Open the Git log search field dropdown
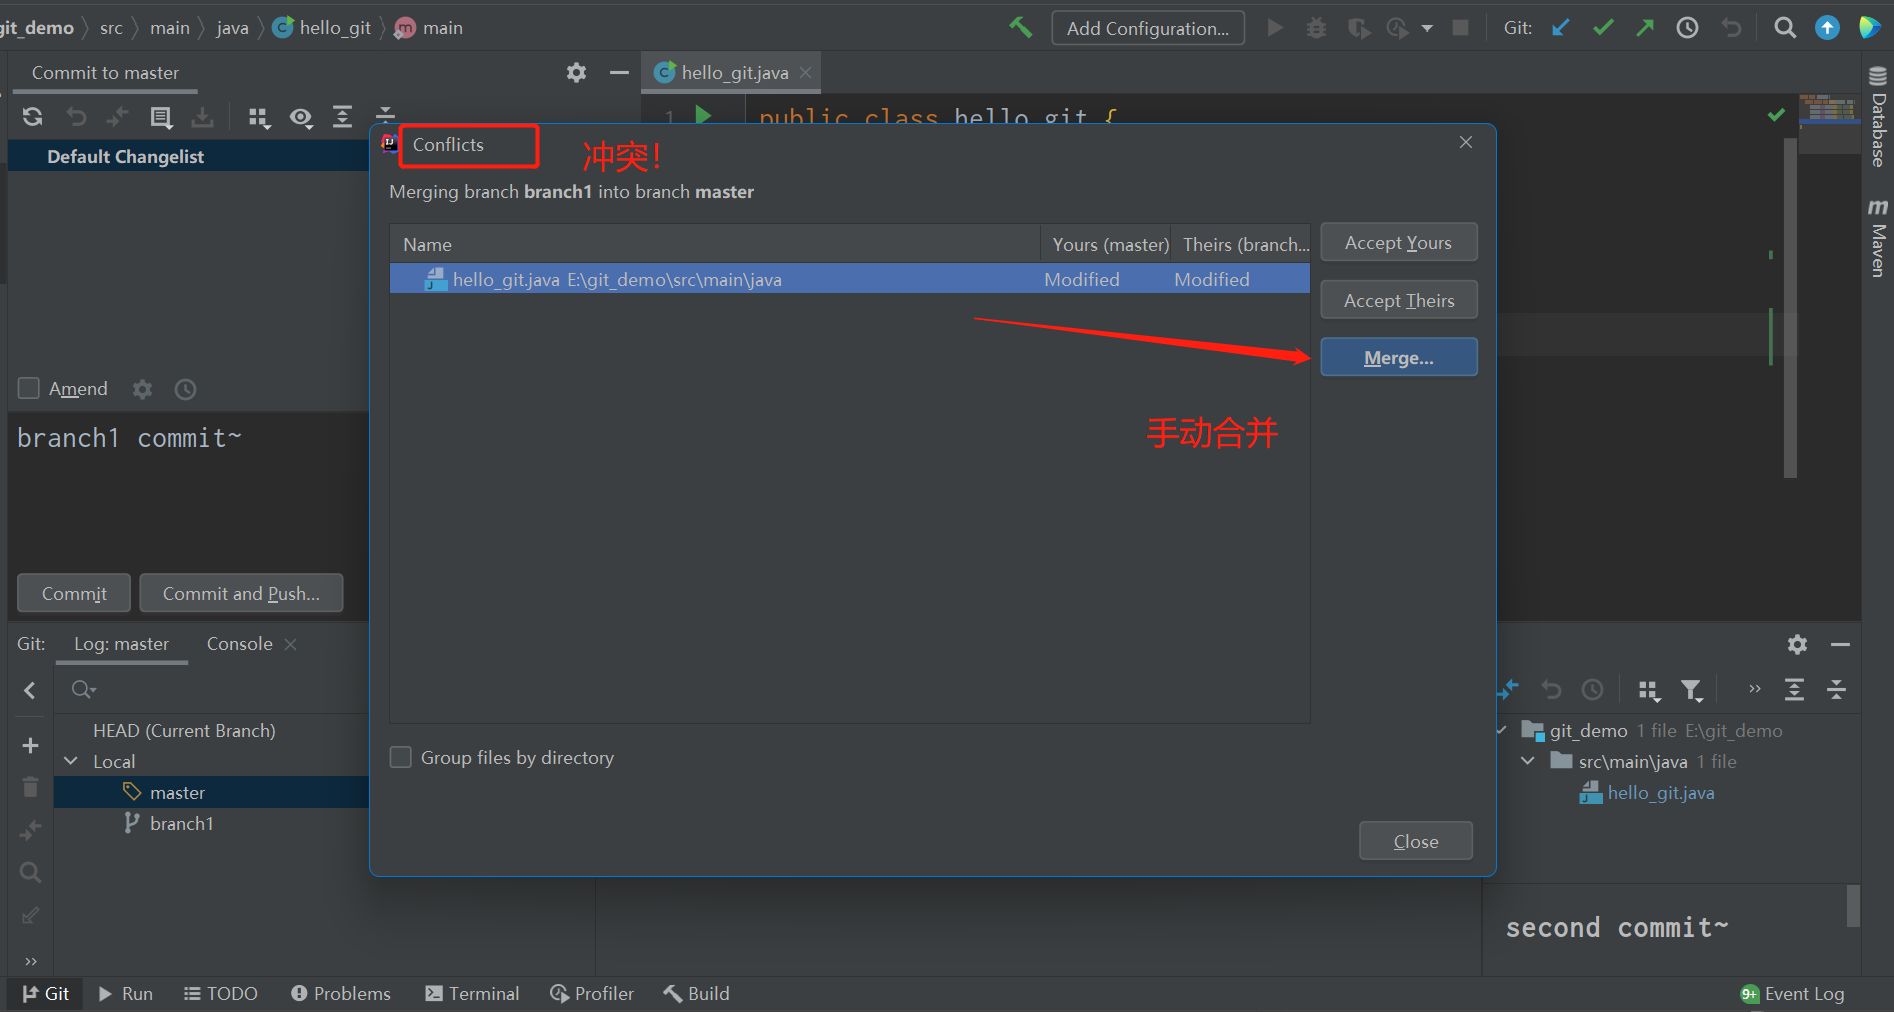This screenshot has height=1012, width=1894. point(84,689)
